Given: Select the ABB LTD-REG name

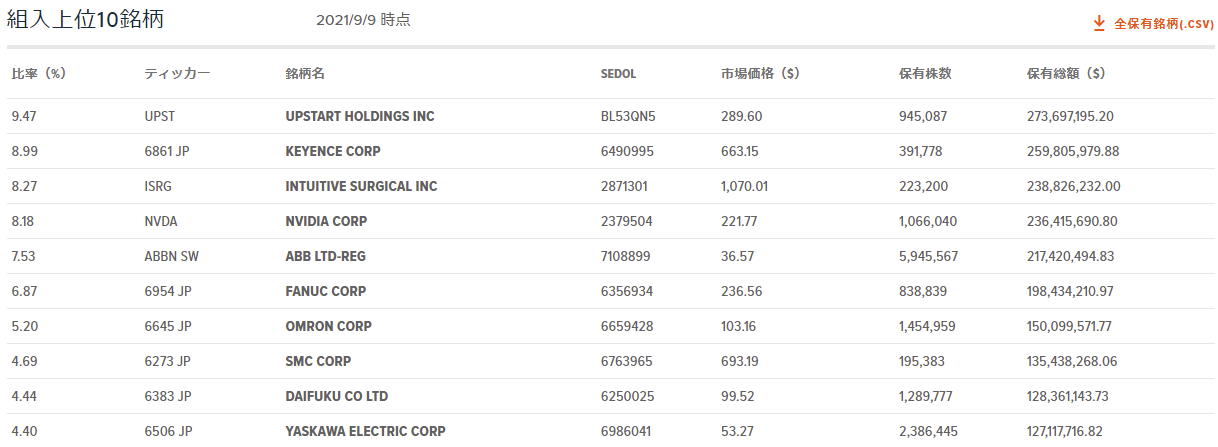Looking at the screenshot, I should point(325,256).
